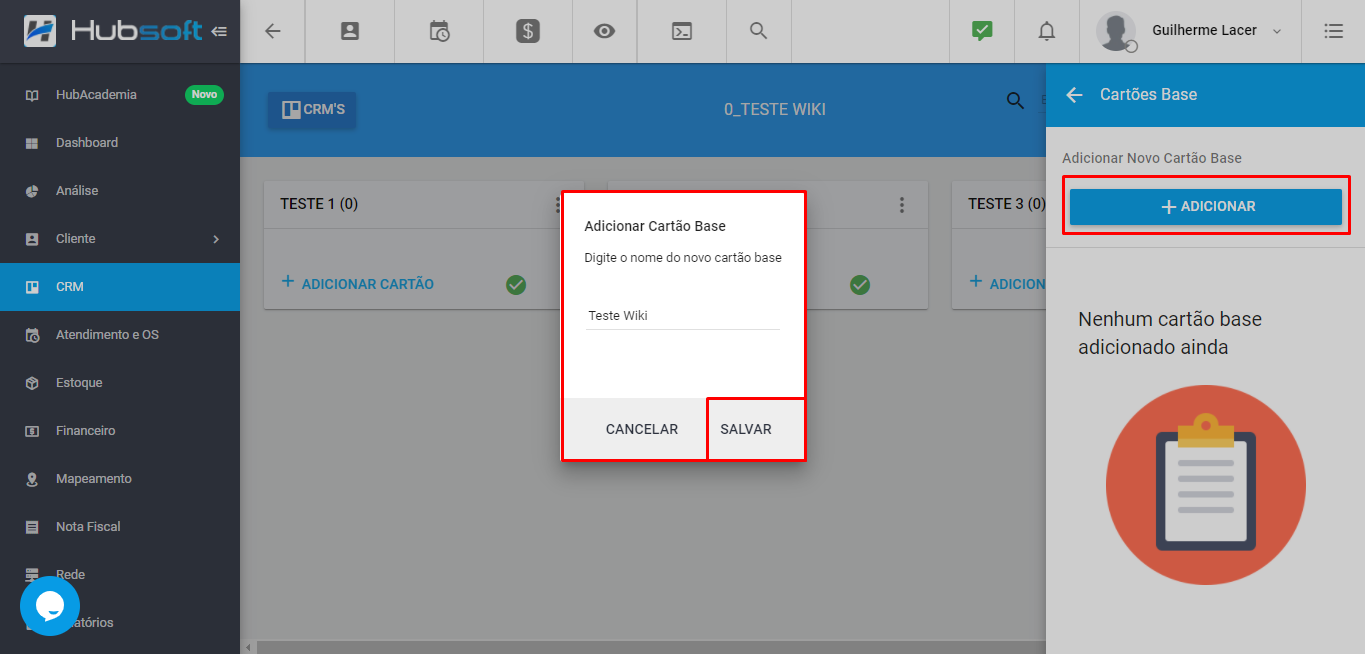
Task: Open notifications bell
Action: pos(1047,31)
